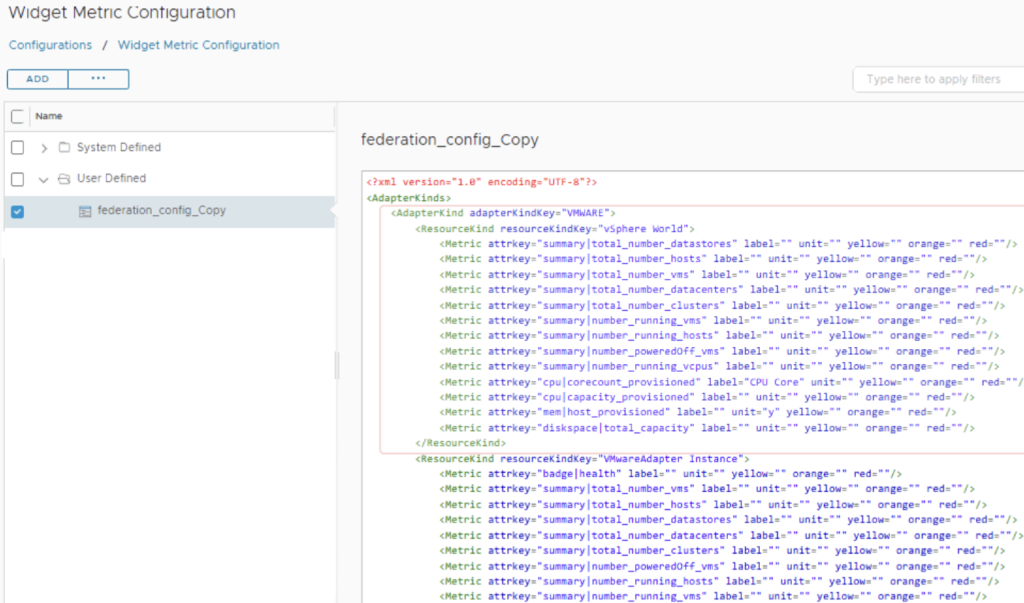Select the User Defined tree row
The height and width of the screenshot is (603, 1024).
click(170, 178)
